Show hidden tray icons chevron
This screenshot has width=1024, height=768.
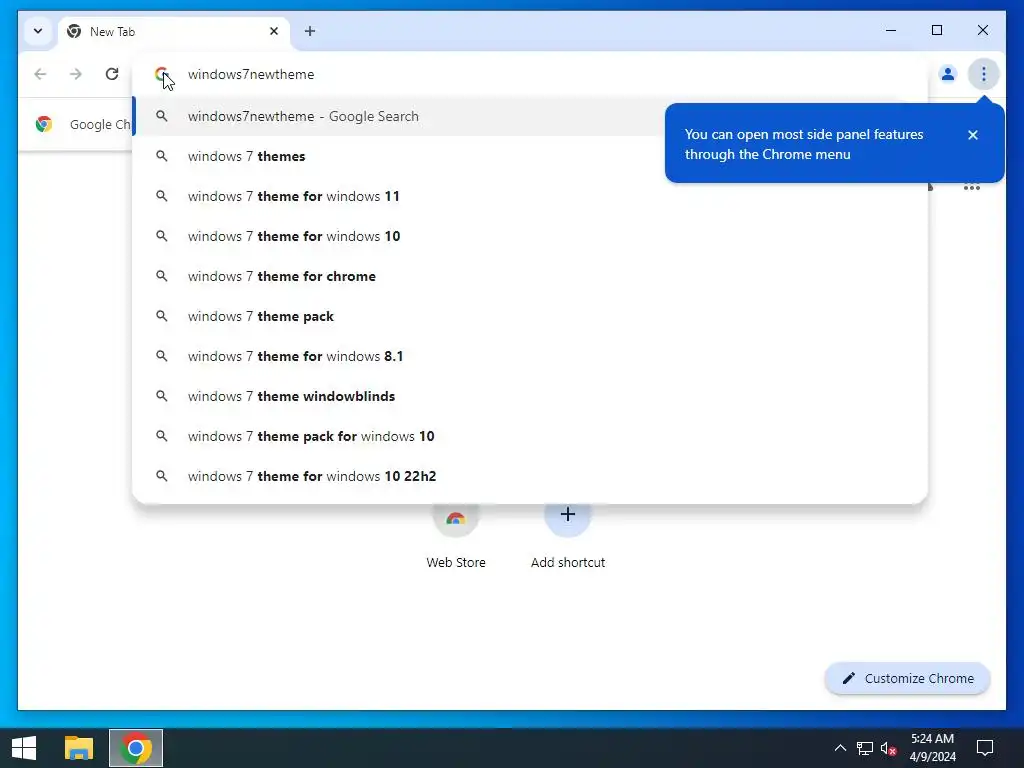(x=840, y=748)
